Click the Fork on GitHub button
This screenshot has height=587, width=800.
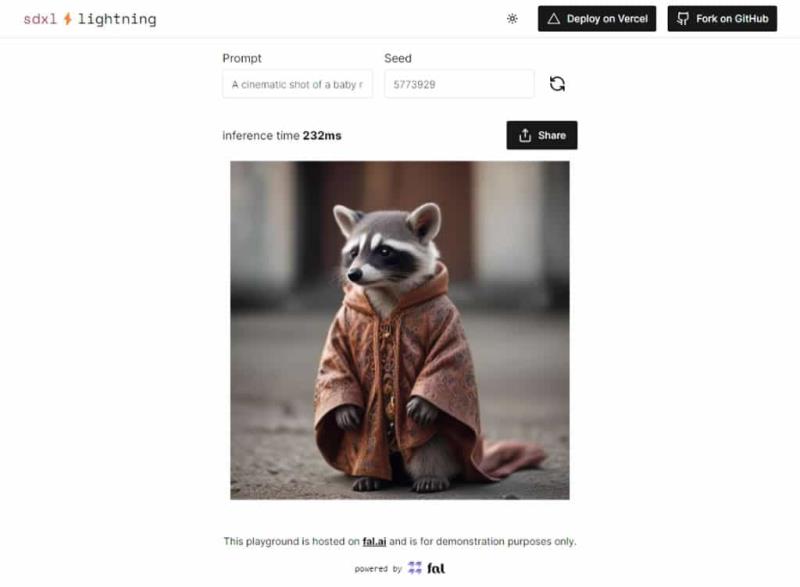(722, 19)
